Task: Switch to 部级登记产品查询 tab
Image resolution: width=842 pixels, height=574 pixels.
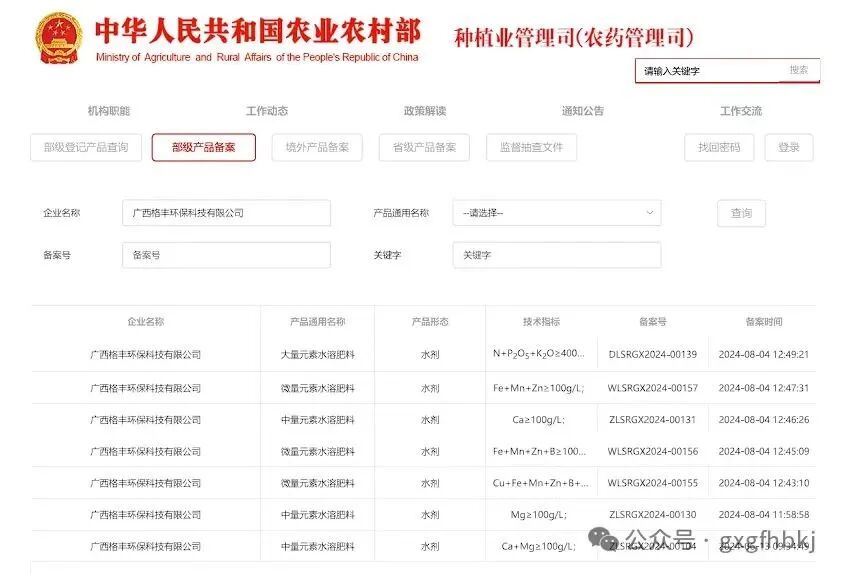Action: pos(86,147)
